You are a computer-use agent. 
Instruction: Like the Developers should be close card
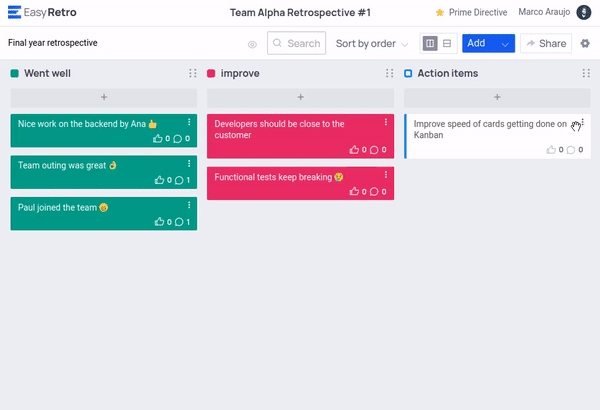(x=355, y=150)
